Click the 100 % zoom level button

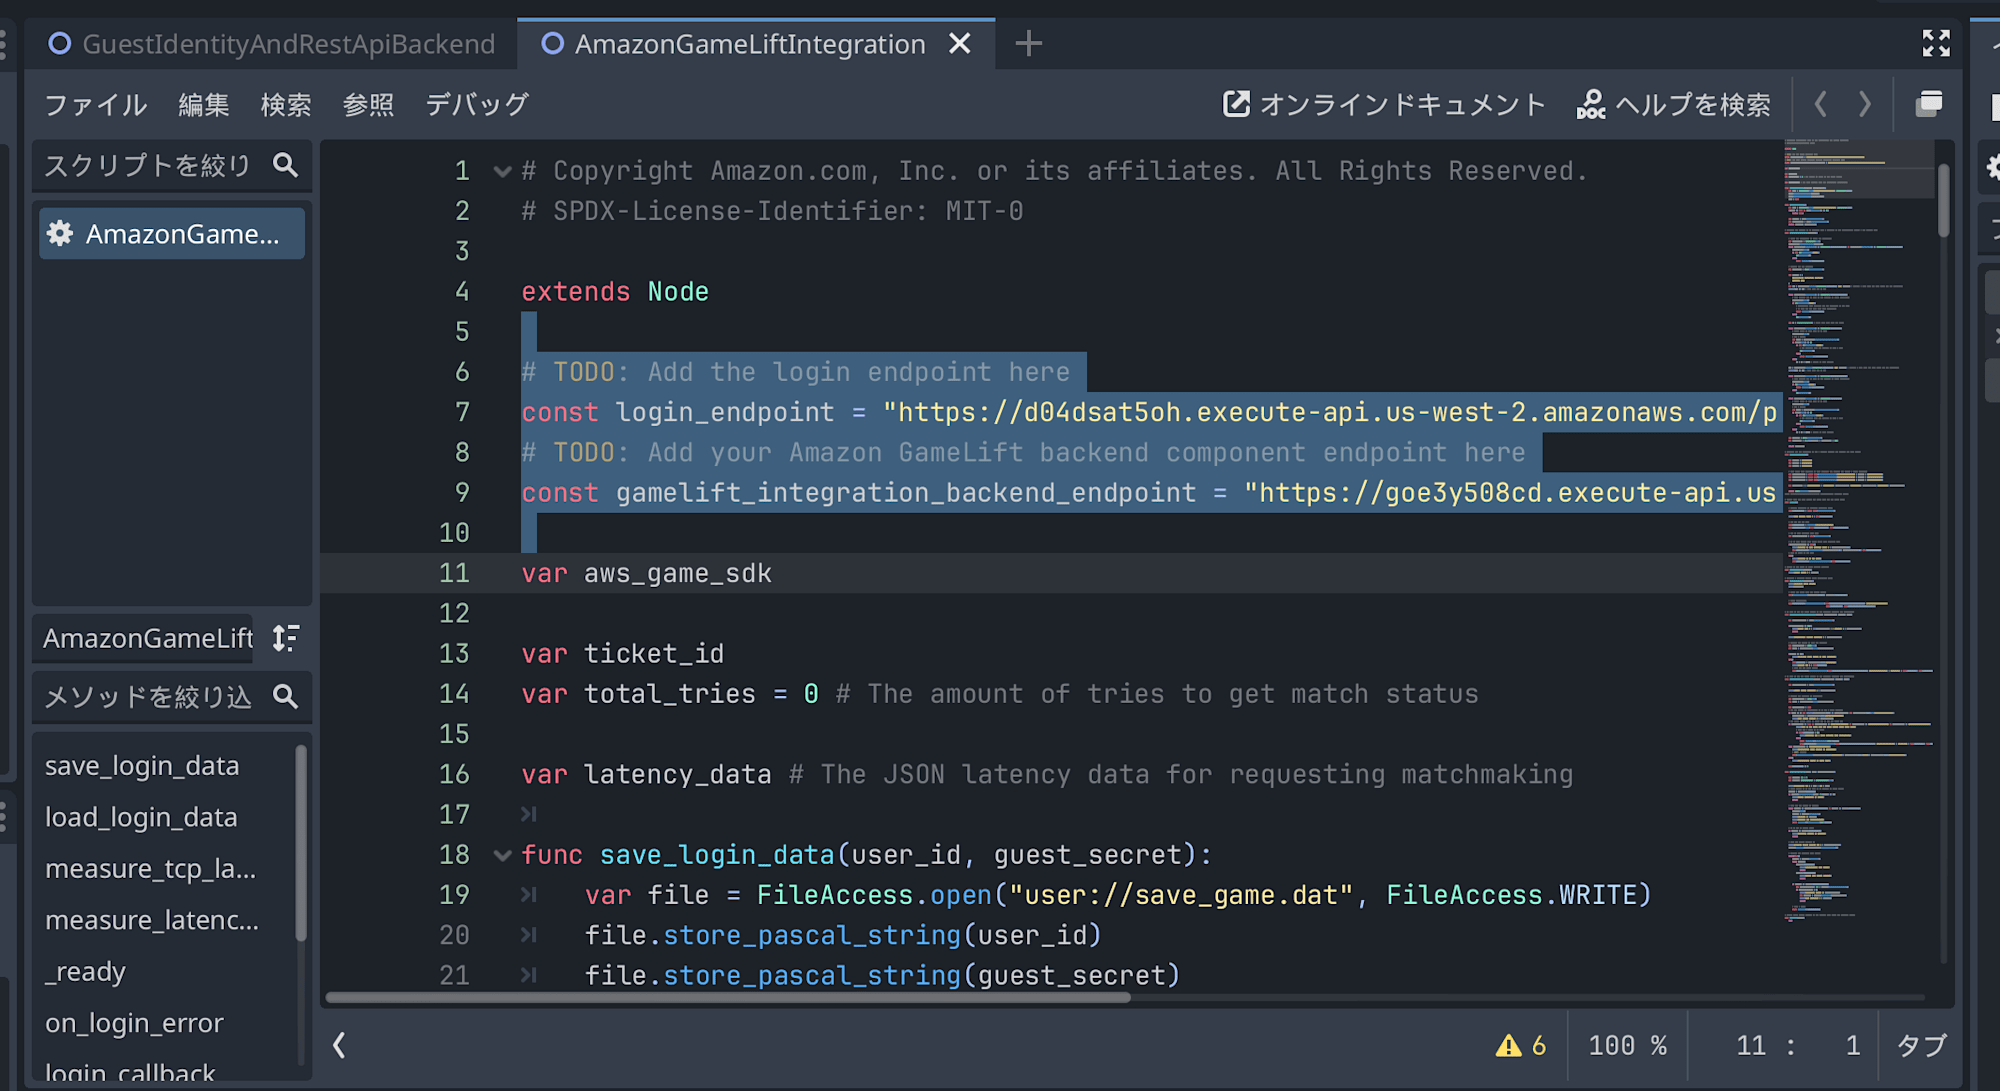pos(1627,1046)
